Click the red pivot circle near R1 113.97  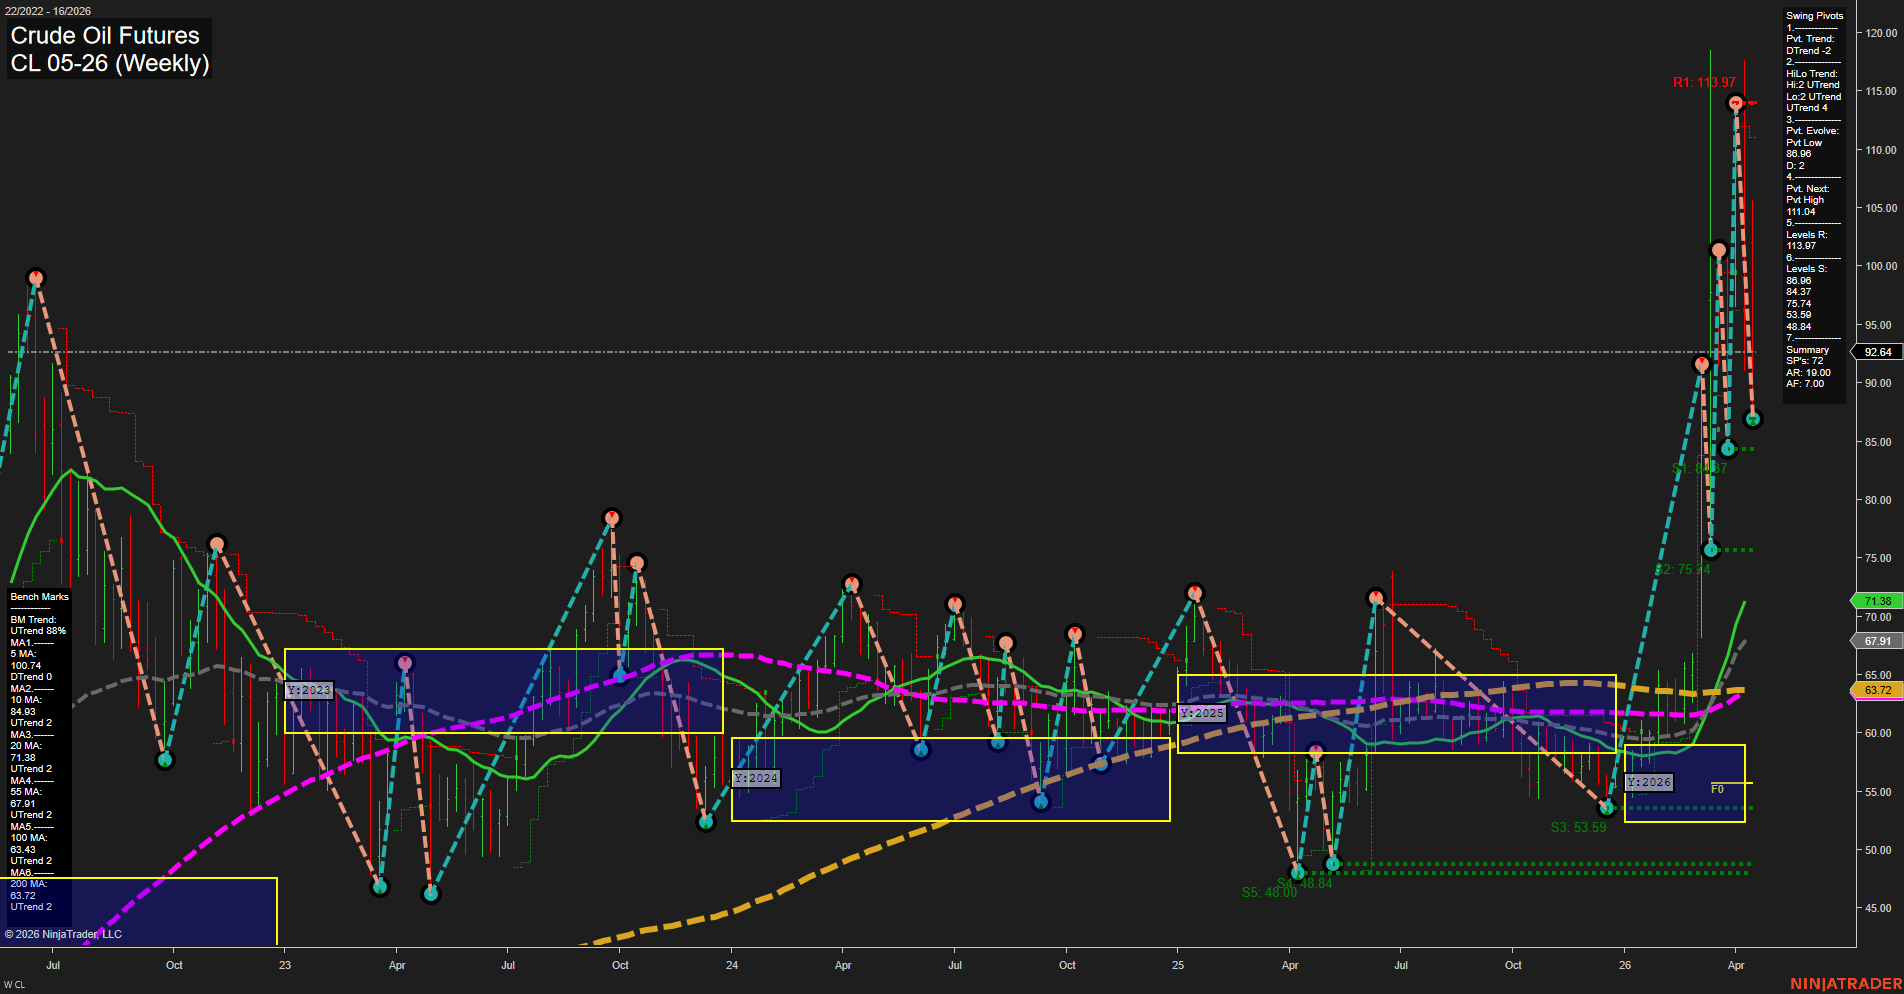(x=1735, y=101)
